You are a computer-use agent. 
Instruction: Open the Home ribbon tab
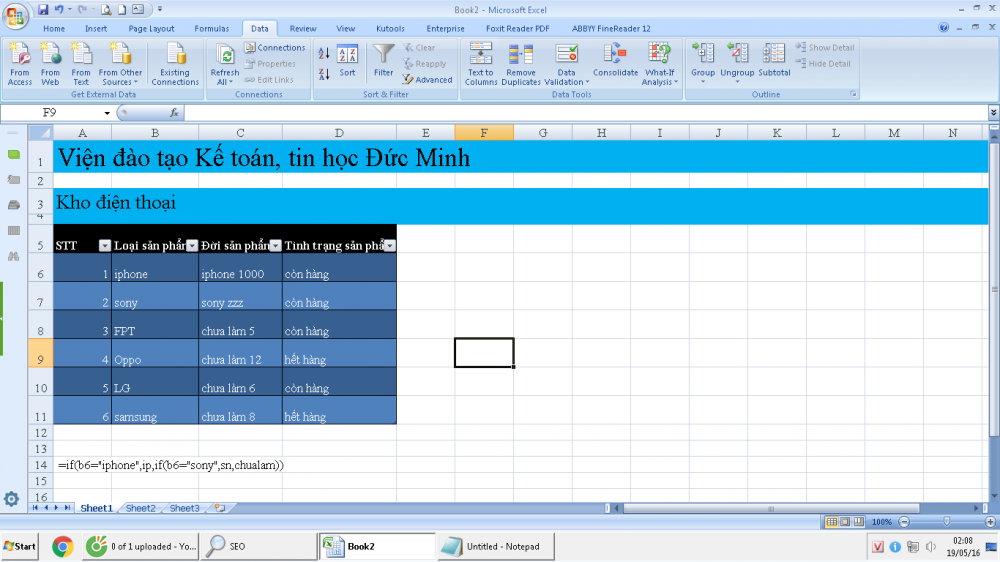54,28
